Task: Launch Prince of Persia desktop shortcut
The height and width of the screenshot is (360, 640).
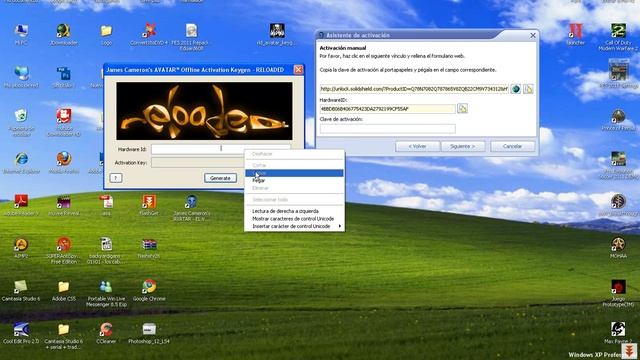Action: click(x=618, y=120)
